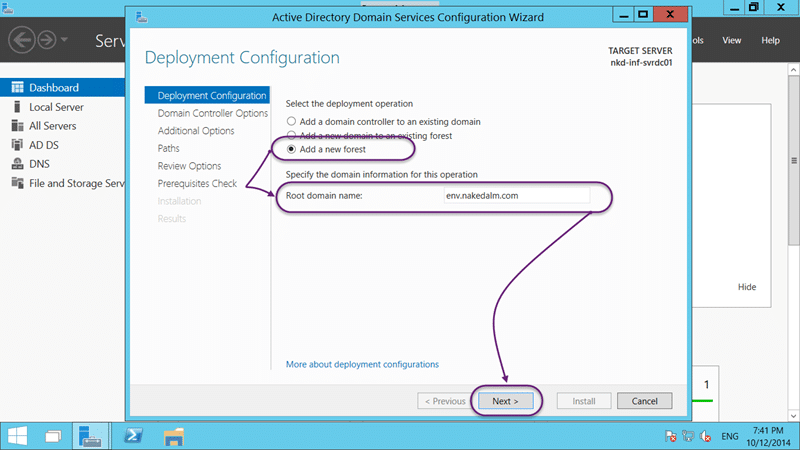
Task: Cancel the configuration wizard
Action: [644, 401]
